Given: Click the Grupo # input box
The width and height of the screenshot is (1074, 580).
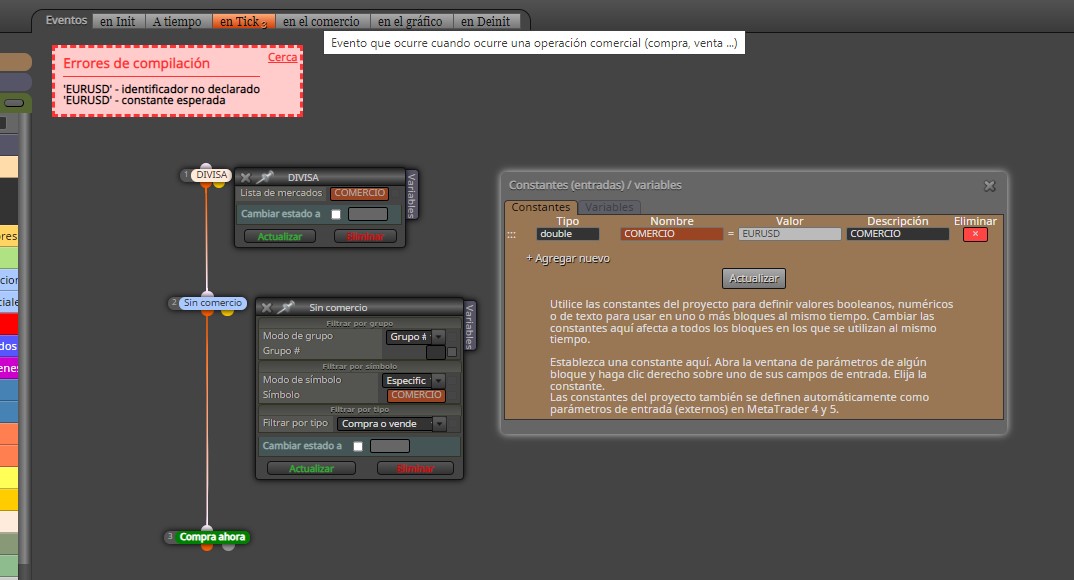Looking at the screenshot, I should tap(436, 352).
